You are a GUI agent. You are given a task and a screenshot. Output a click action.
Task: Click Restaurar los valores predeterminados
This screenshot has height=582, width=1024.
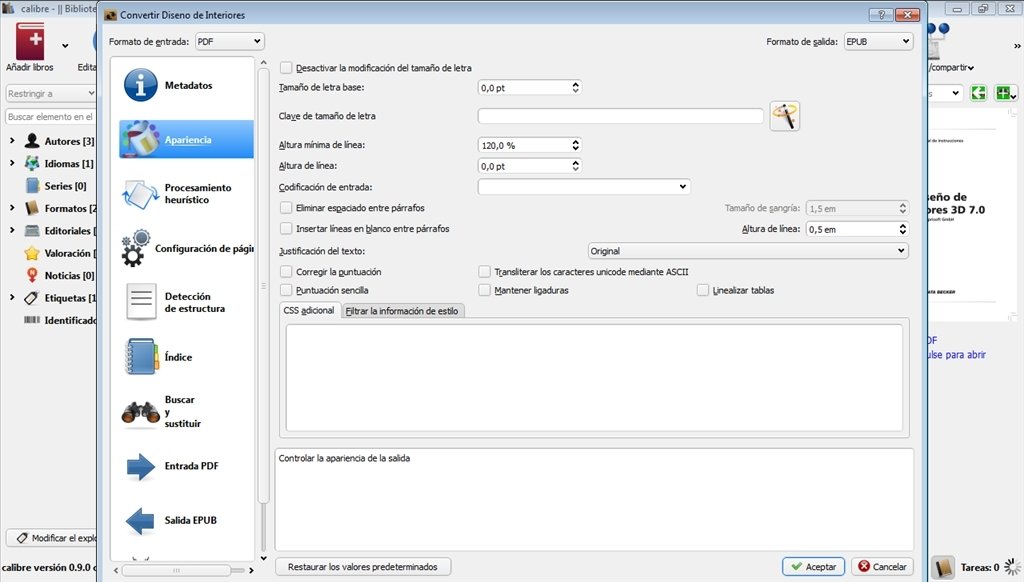pos(362,566)
